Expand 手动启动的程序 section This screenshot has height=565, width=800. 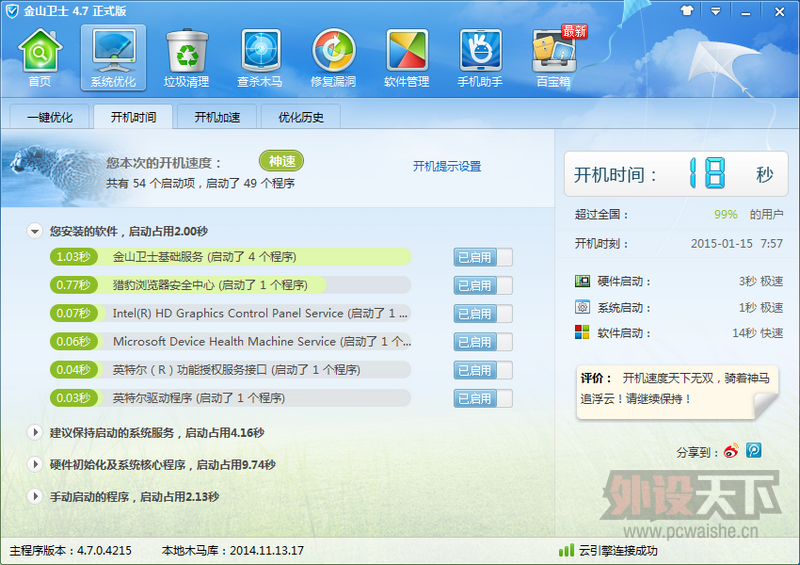point(35,497)
